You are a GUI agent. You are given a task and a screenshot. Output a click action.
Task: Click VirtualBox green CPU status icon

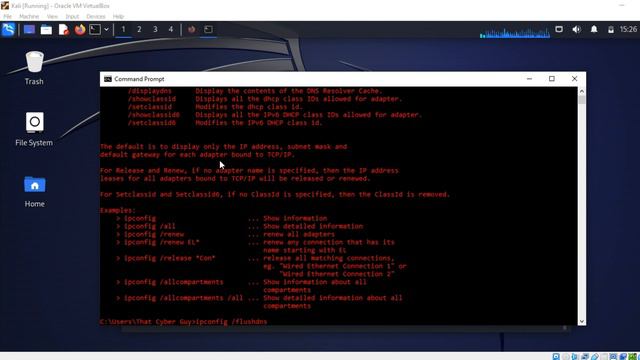pos(633,357)
